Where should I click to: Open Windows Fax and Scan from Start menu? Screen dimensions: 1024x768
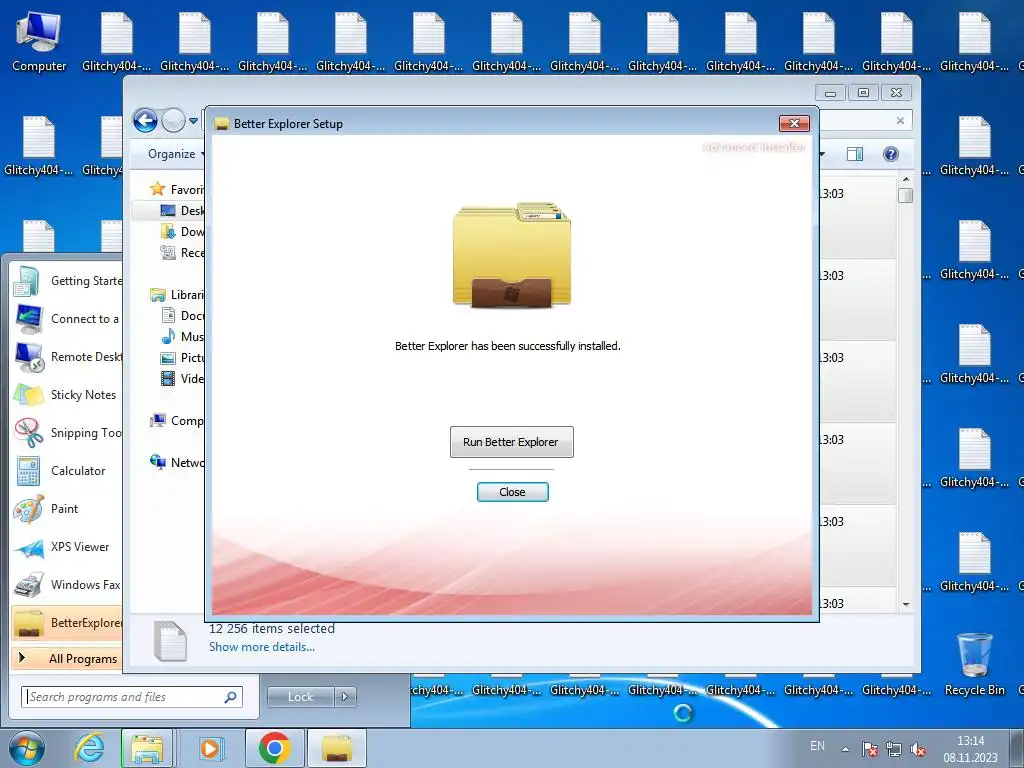(67, 584)
